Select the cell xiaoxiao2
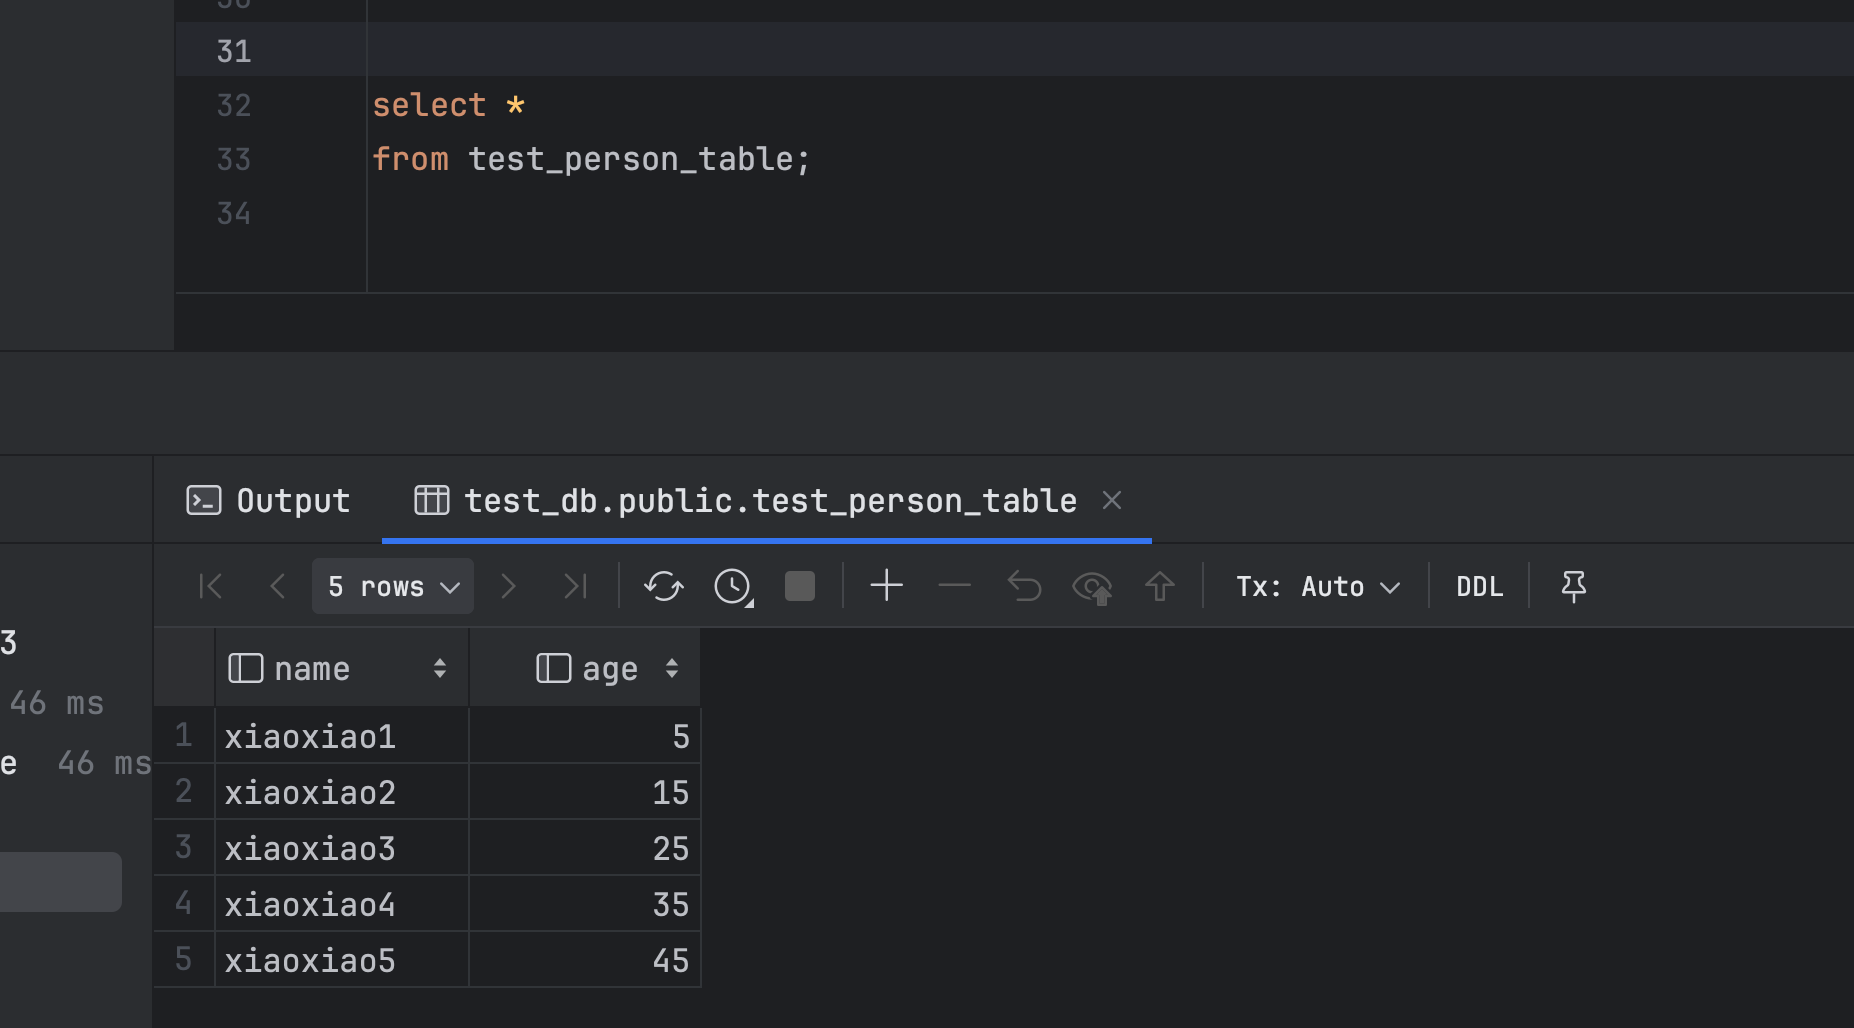The image size is (1854, 1028). 342,792
